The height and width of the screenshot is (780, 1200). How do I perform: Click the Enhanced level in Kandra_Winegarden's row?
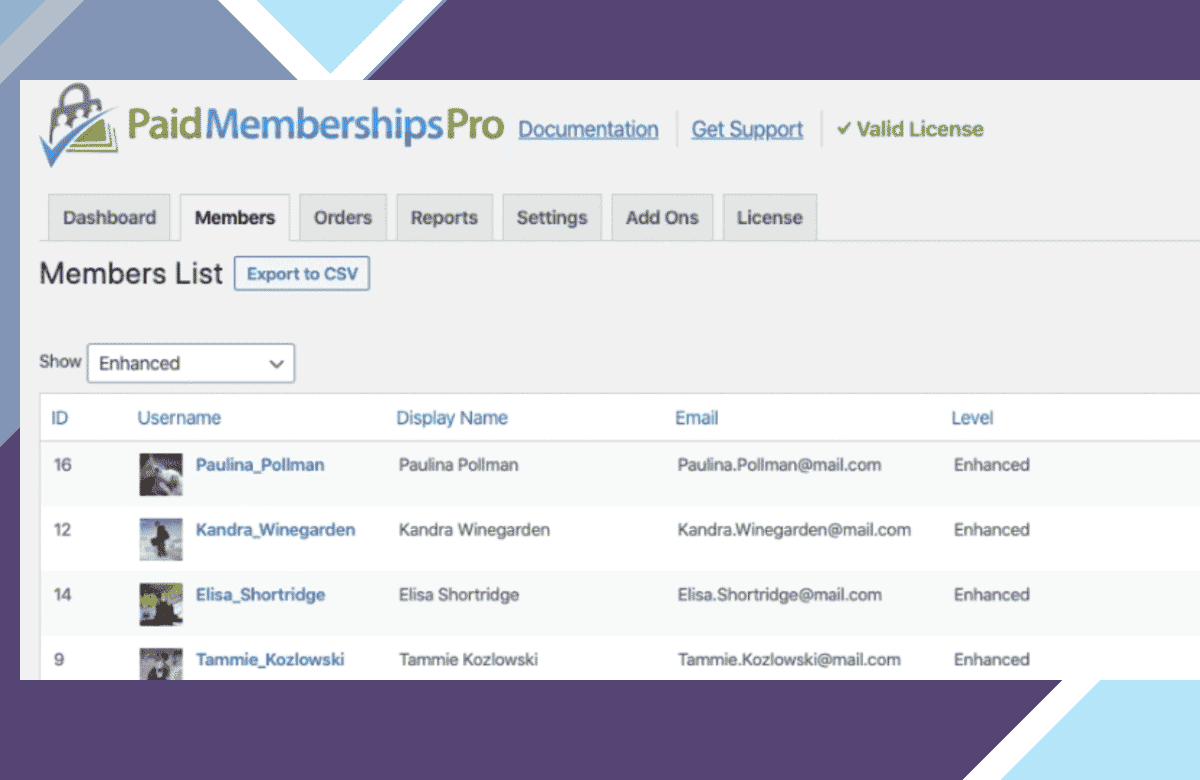(x=991, y=530)
